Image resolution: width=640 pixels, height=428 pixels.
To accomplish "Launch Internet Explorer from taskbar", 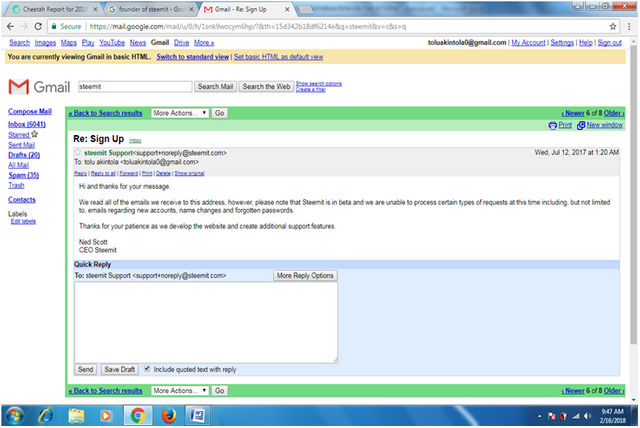I will click(x=46, y=416).
